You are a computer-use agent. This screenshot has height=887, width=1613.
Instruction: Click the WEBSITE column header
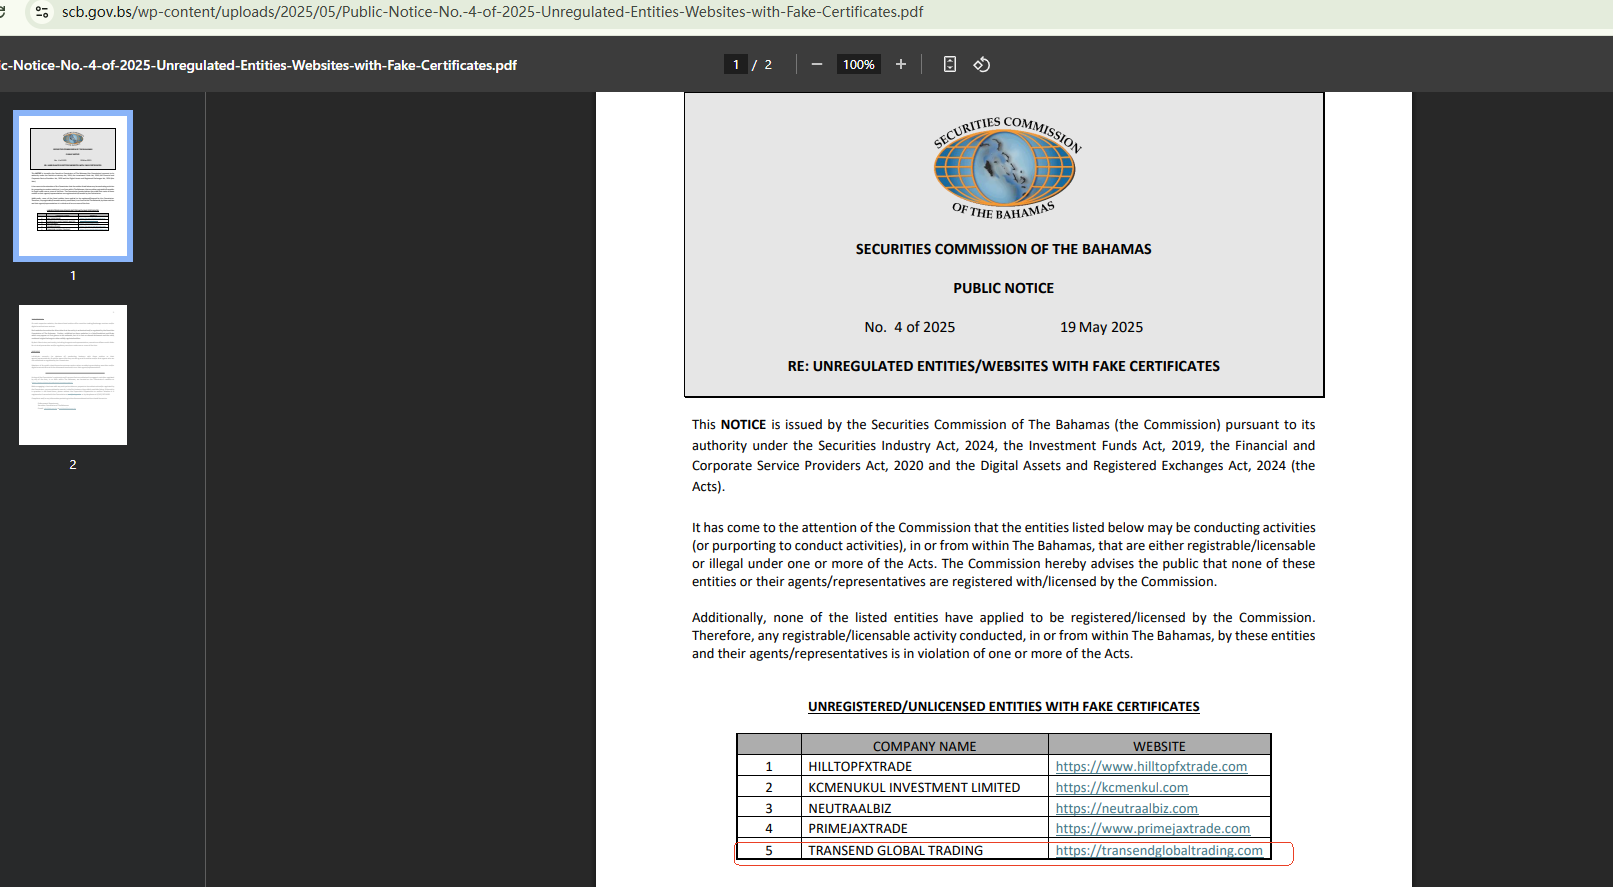click(1160, 746)
